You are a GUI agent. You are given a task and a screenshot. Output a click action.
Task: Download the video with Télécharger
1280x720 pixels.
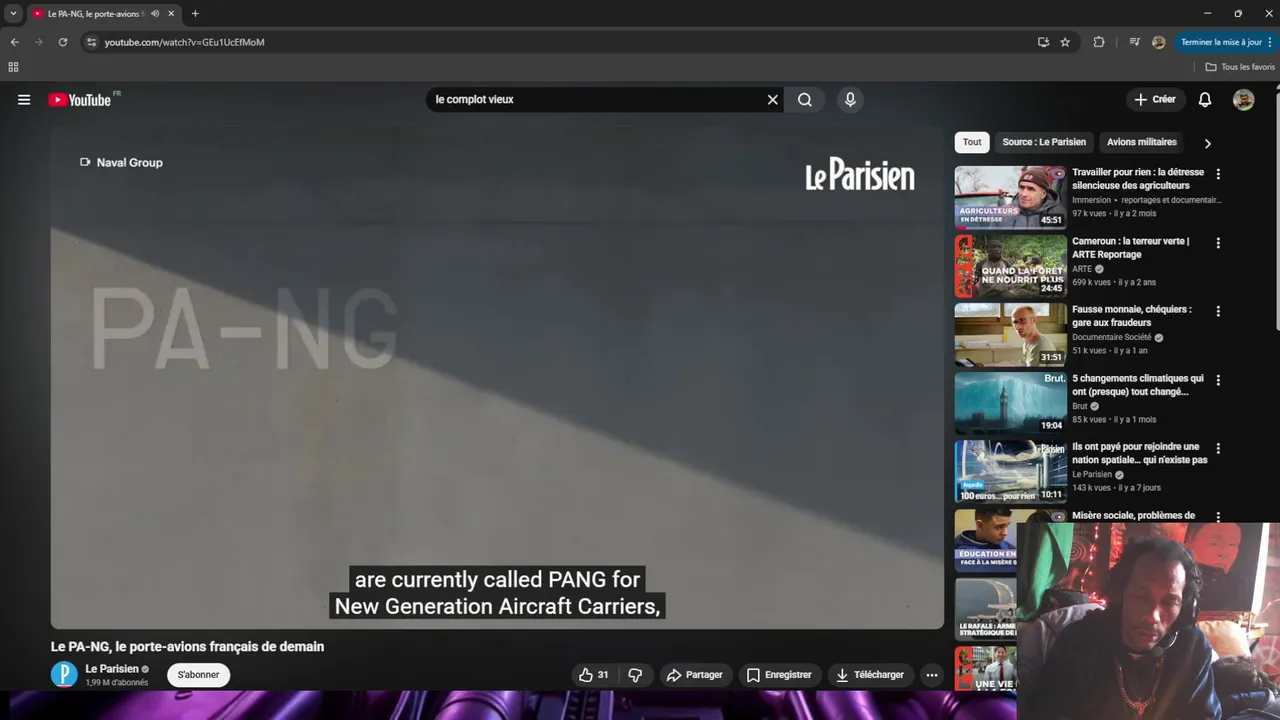coord(869,675)
